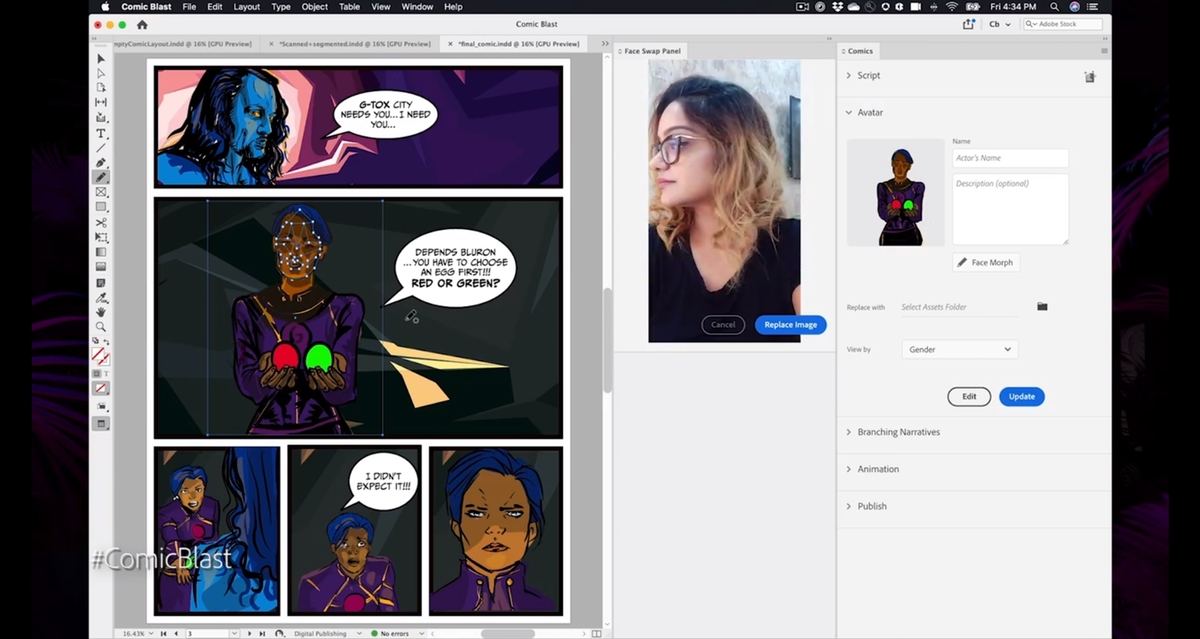Image resolution: width=1200 pixels, height=639 pixels.
Task: Select the Gradient Swatch tool
Action: (x=101, y=252)
